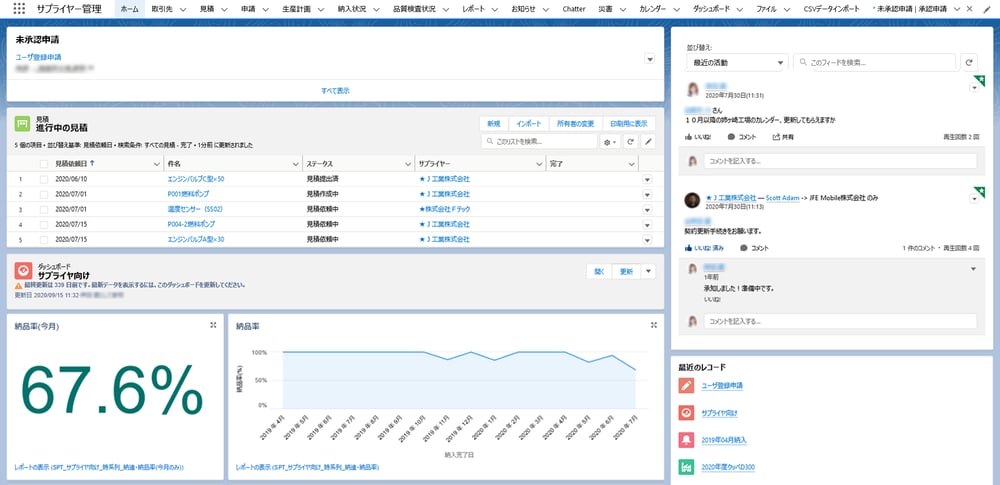Click the 新規 button to create a quote

[x=493, y=123]
